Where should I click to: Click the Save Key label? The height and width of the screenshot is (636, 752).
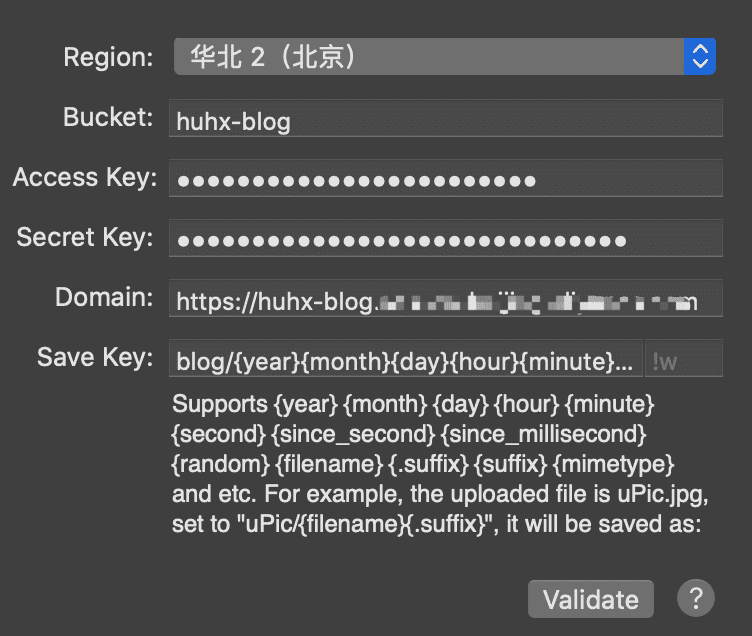95,357
